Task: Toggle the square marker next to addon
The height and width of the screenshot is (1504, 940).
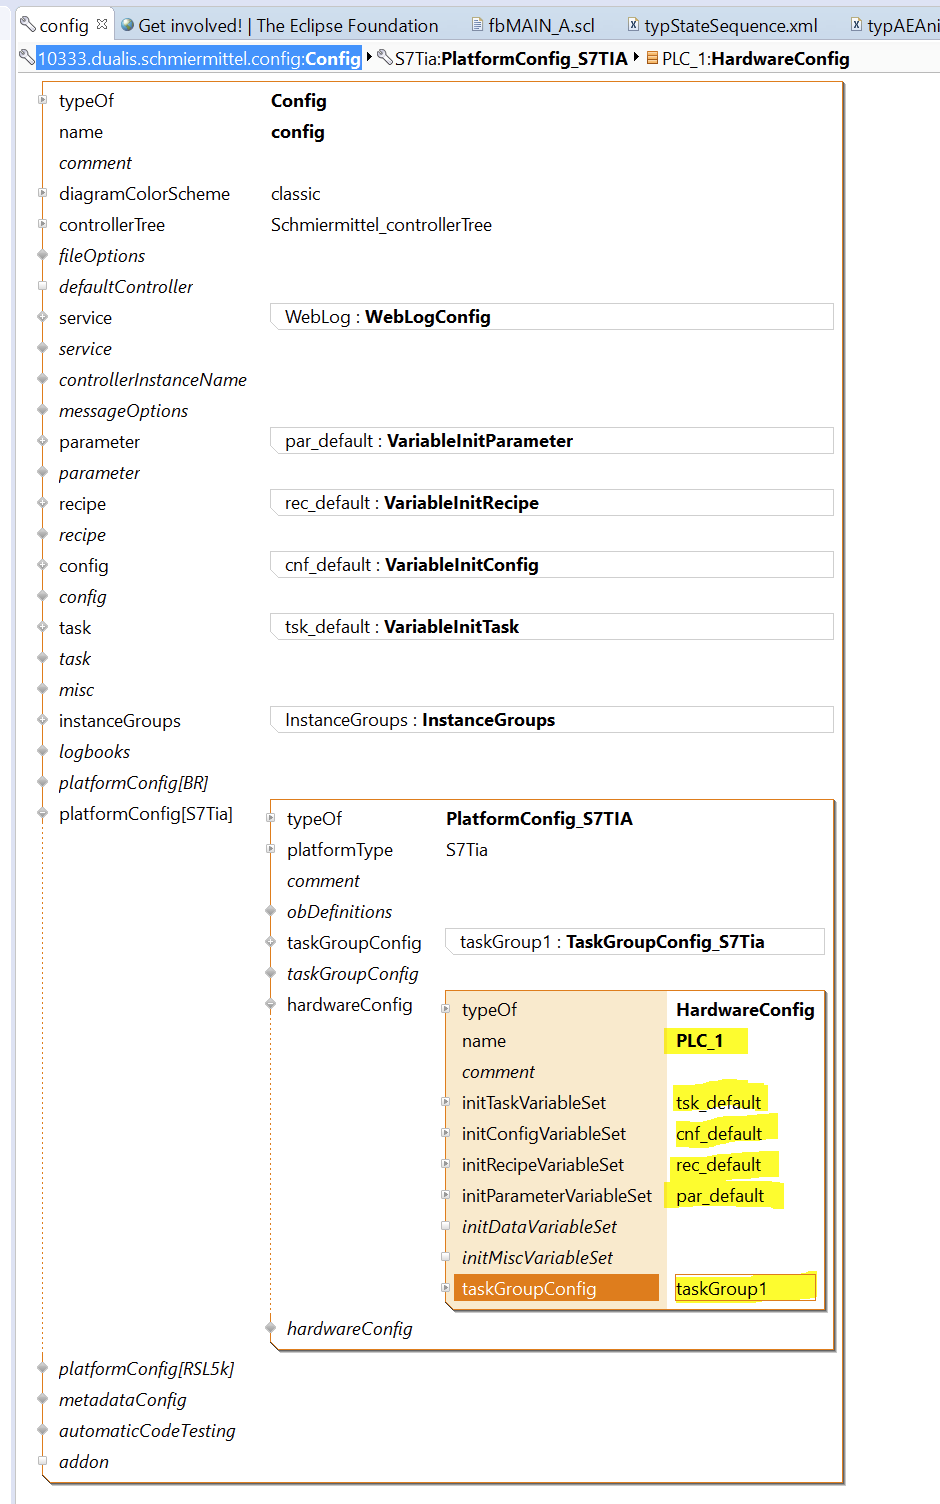Action: (x=43, y=1461)
